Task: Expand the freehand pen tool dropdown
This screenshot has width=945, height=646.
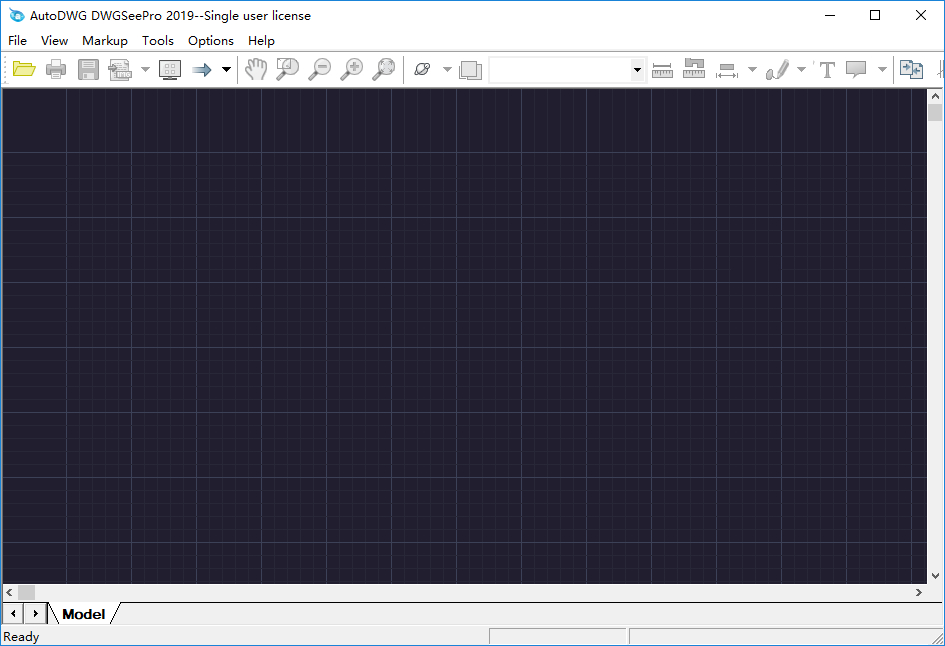Action: tap(801, 70)
